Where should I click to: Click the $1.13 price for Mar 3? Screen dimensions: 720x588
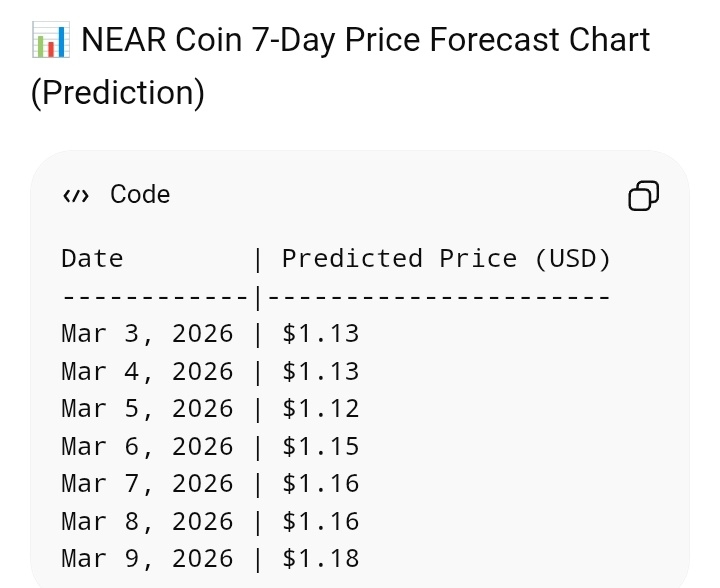click(x=321, y=334)
